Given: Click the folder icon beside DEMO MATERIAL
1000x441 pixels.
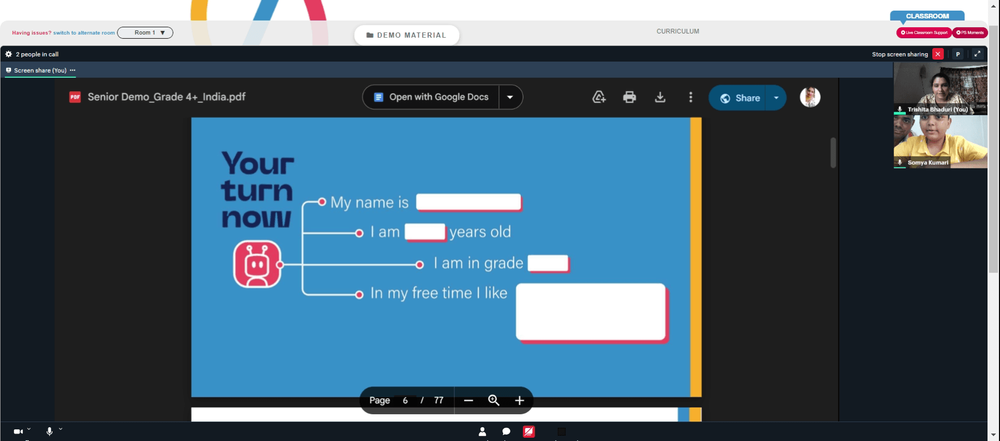Looking at the screenshot, I should (x=370, y=35).
